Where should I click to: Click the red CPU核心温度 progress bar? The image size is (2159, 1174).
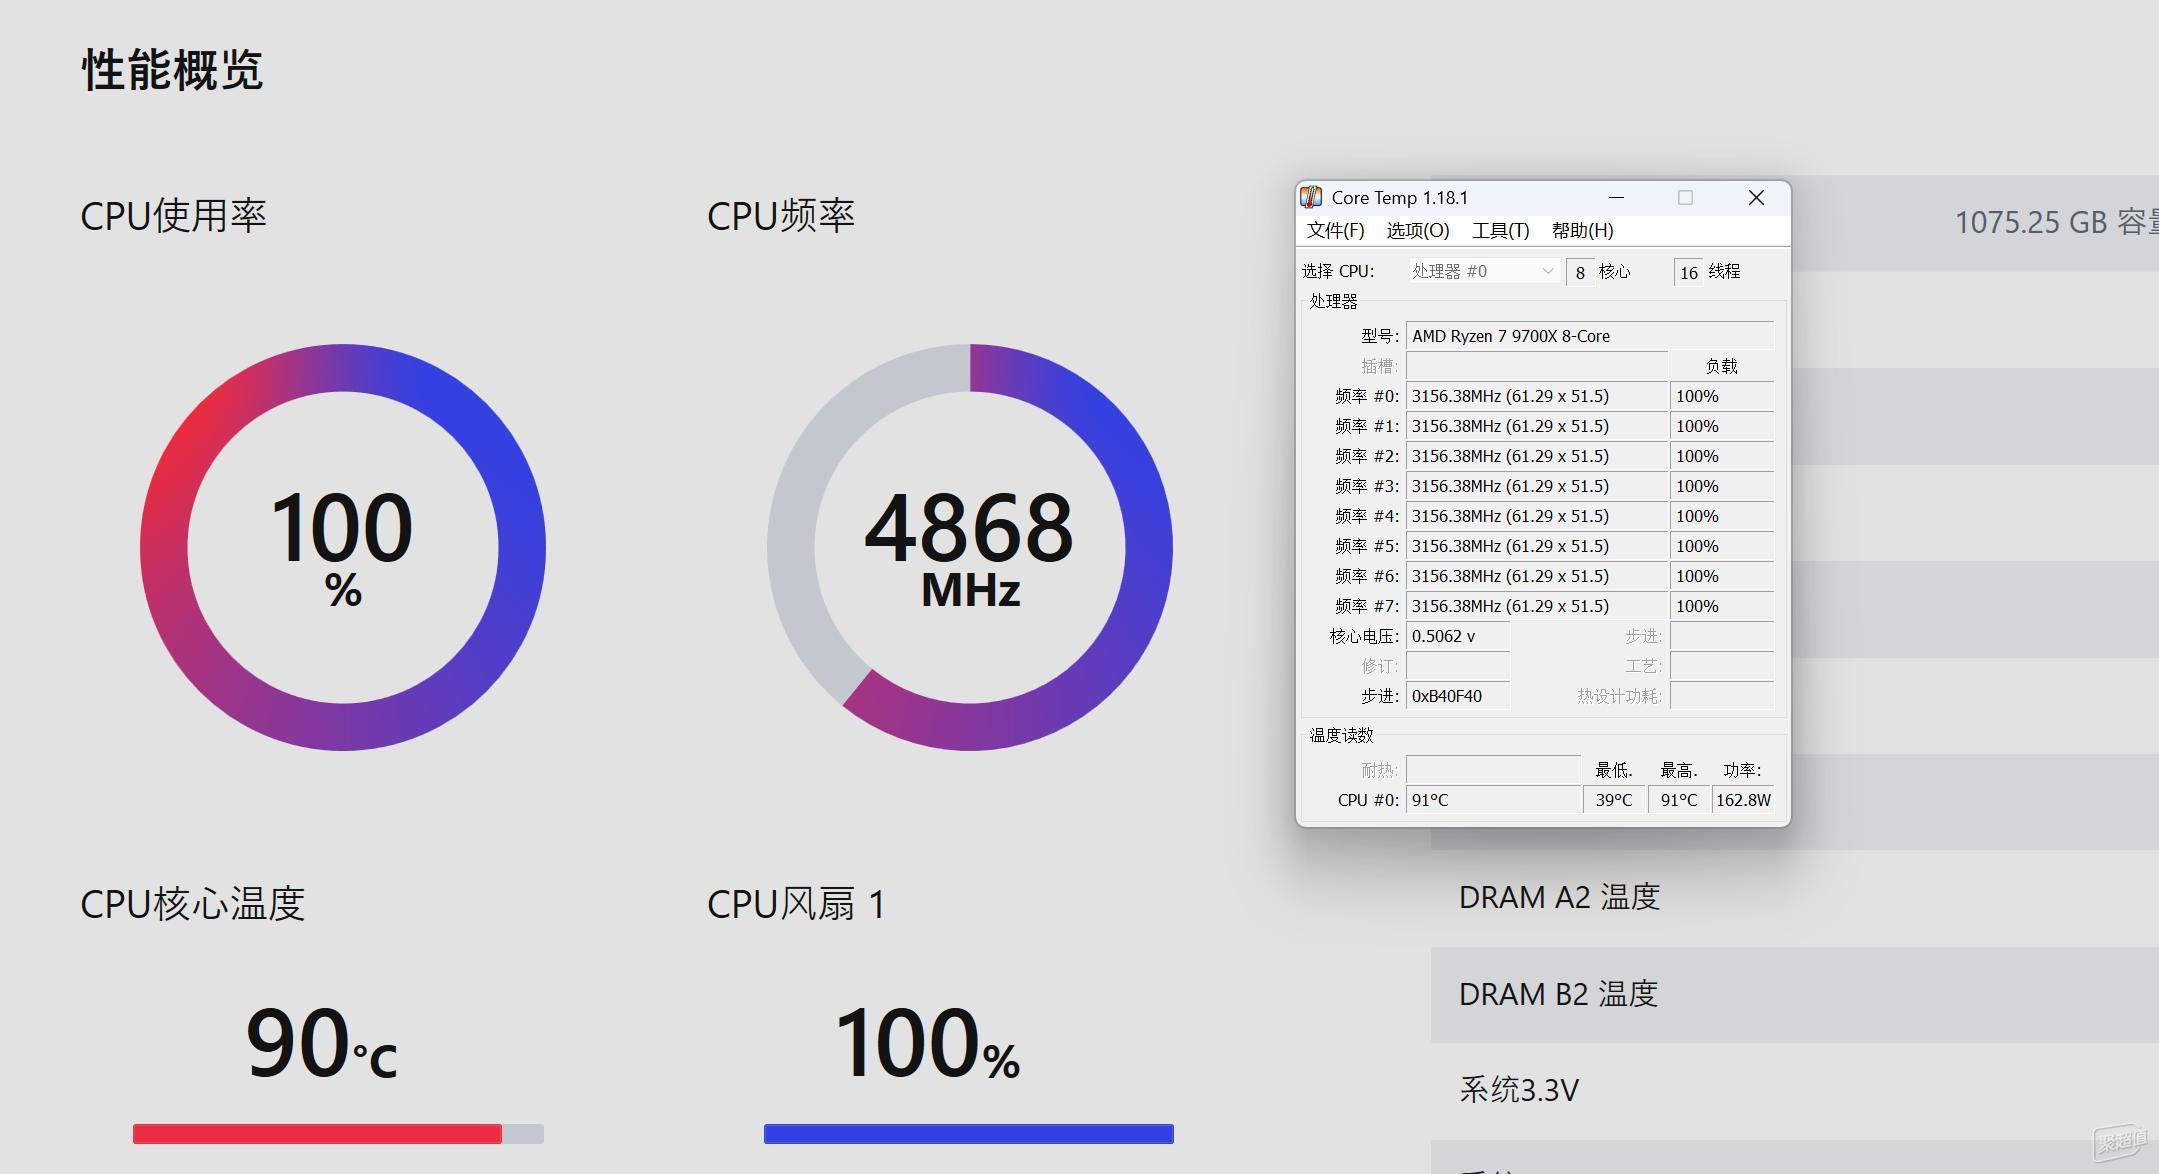pos(318,1134)
